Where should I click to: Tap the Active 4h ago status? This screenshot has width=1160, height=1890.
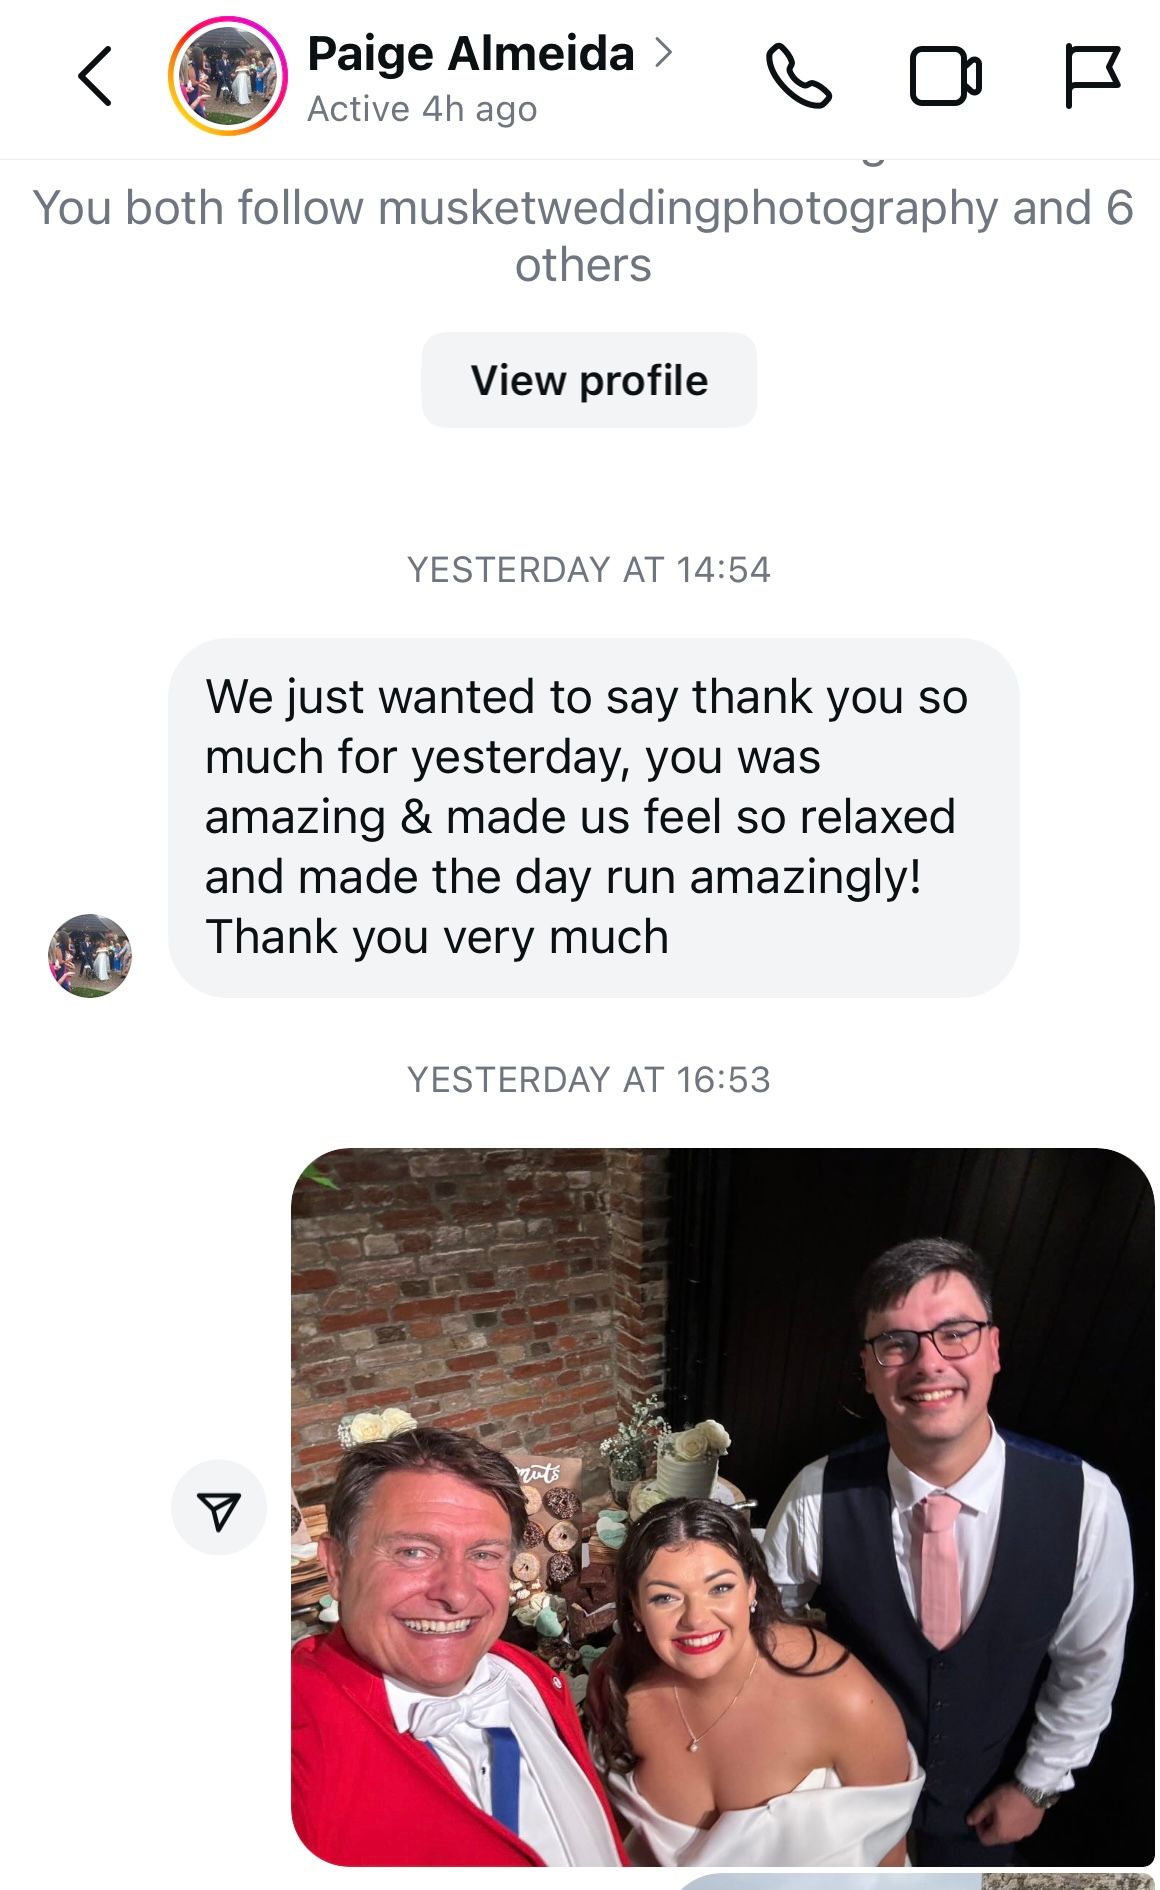pyautogui.click(x=422, y=109)
